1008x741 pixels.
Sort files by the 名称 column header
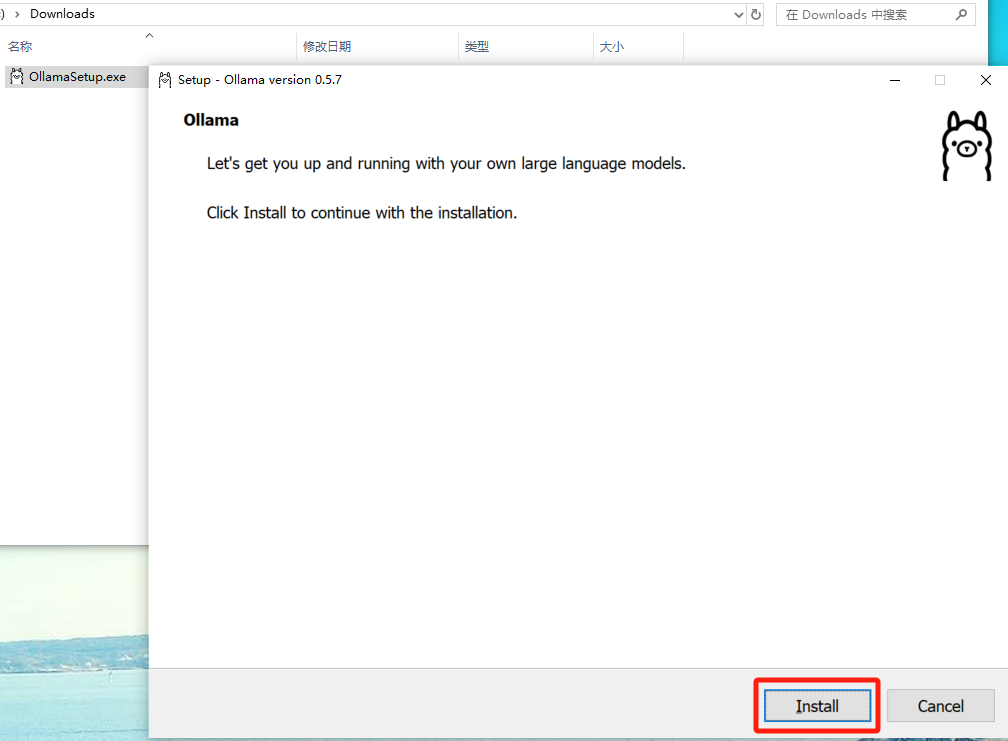point(20,46)
